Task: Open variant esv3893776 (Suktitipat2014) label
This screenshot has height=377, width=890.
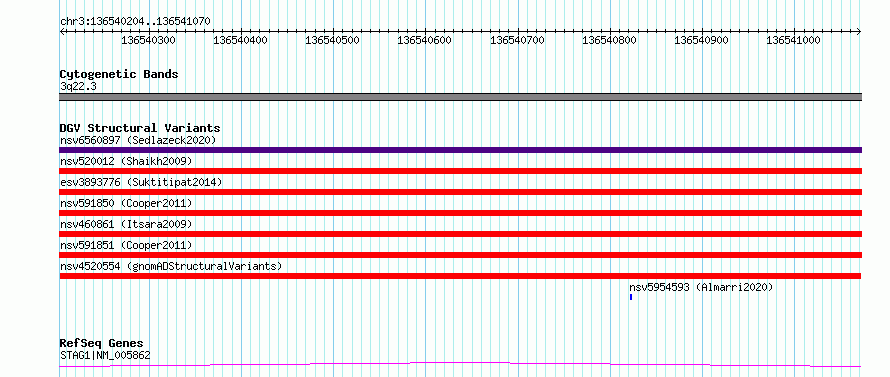Action: (141, 182)
